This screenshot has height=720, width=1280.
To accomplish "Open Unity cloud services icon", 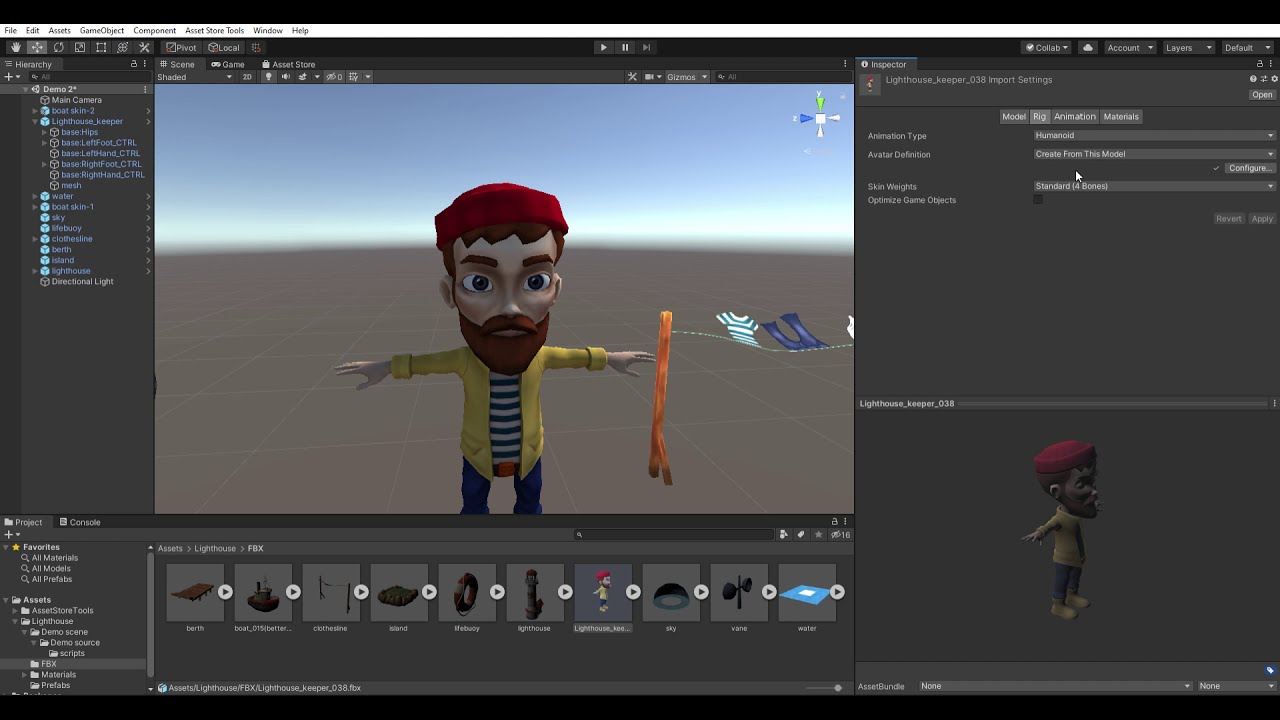I will (x=1088, y=47).
